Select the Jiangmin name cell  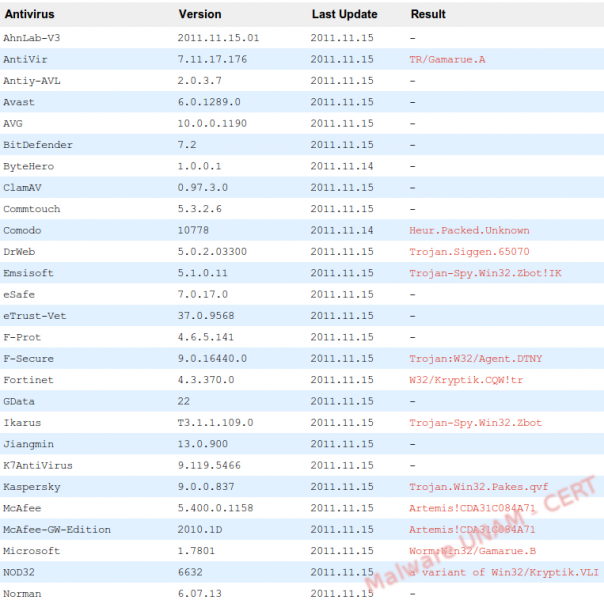pos(29,444)
